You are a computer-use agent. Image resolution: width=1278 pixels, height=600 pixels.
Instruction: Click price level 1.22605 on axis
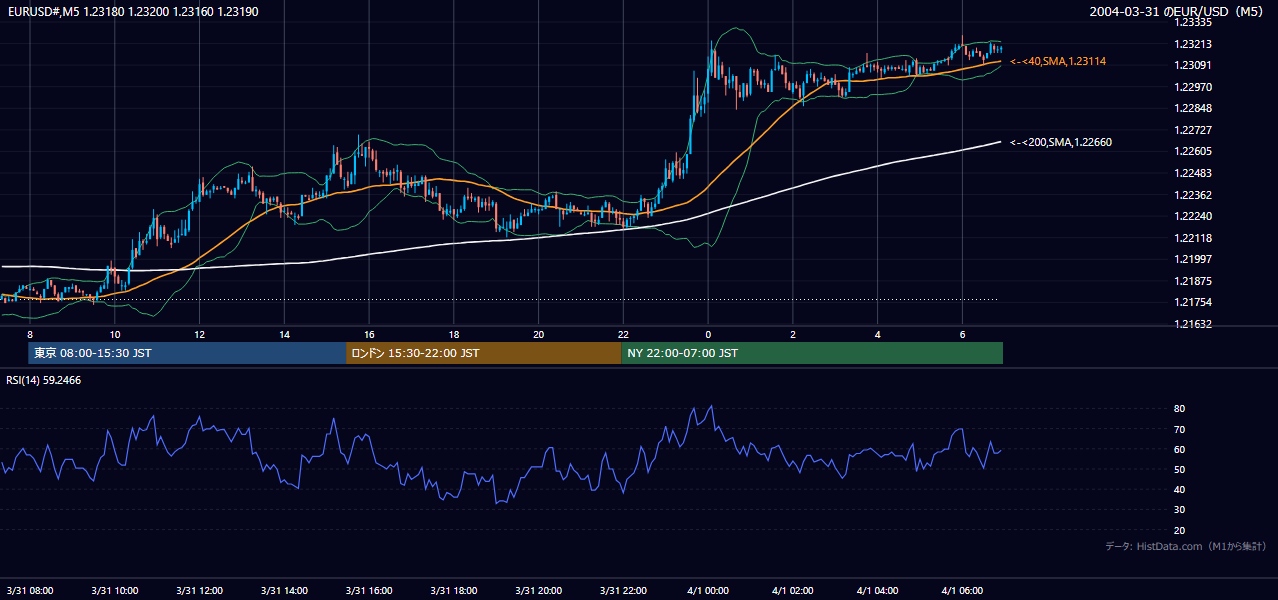(x=1193, y=151)
